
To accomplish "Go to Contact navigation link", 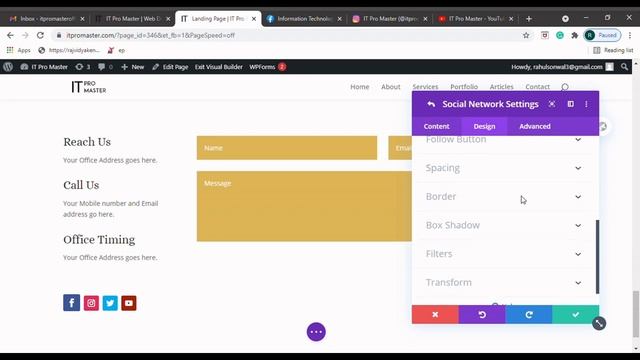I will (537, 87).
